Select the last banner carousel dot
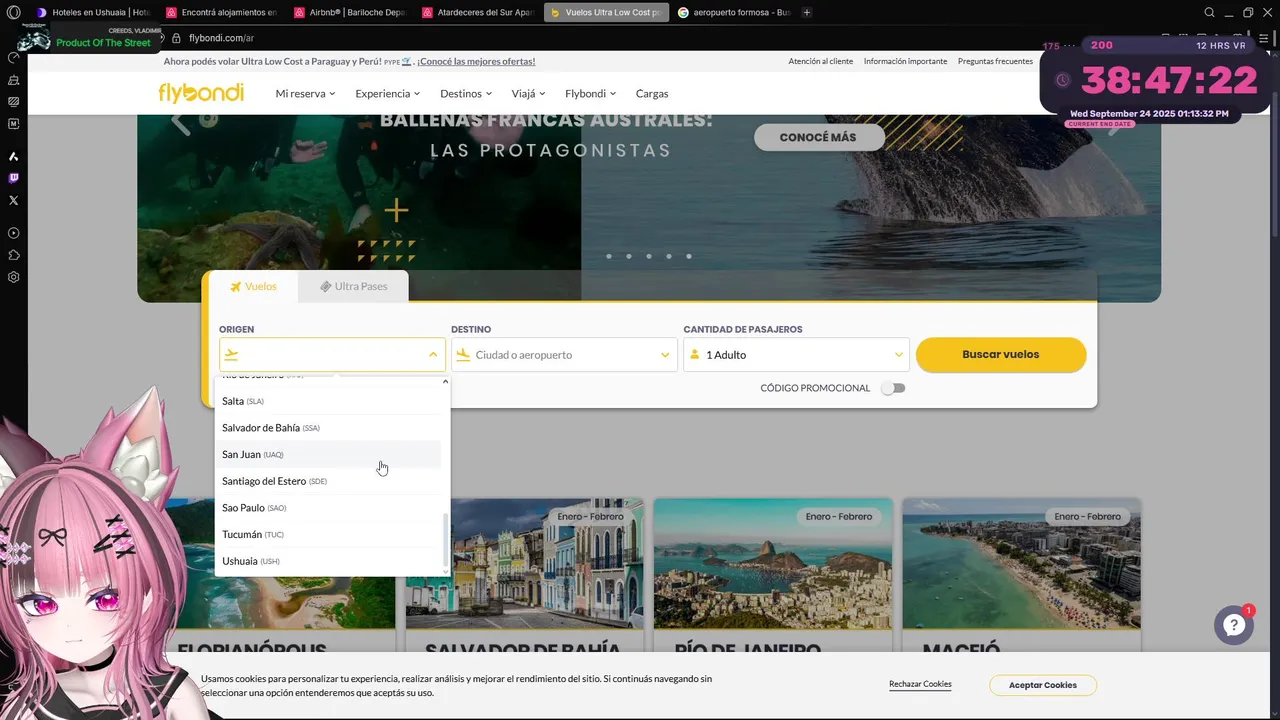 pyautogui.click(x=689, y=256)
